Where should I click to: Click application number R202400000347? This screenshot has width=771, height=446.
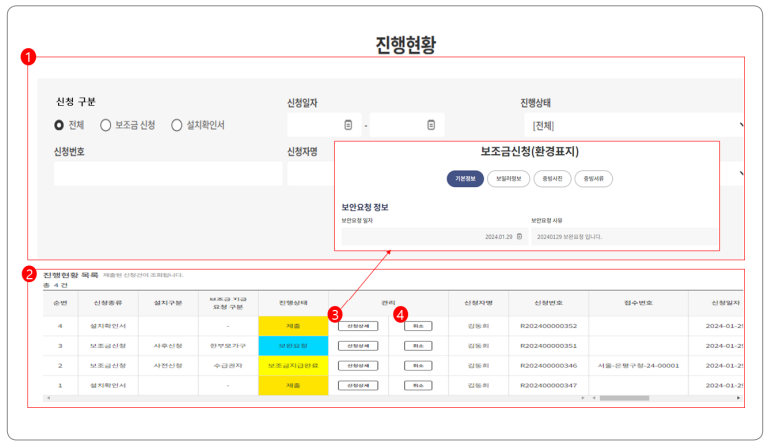click(548, 385)
